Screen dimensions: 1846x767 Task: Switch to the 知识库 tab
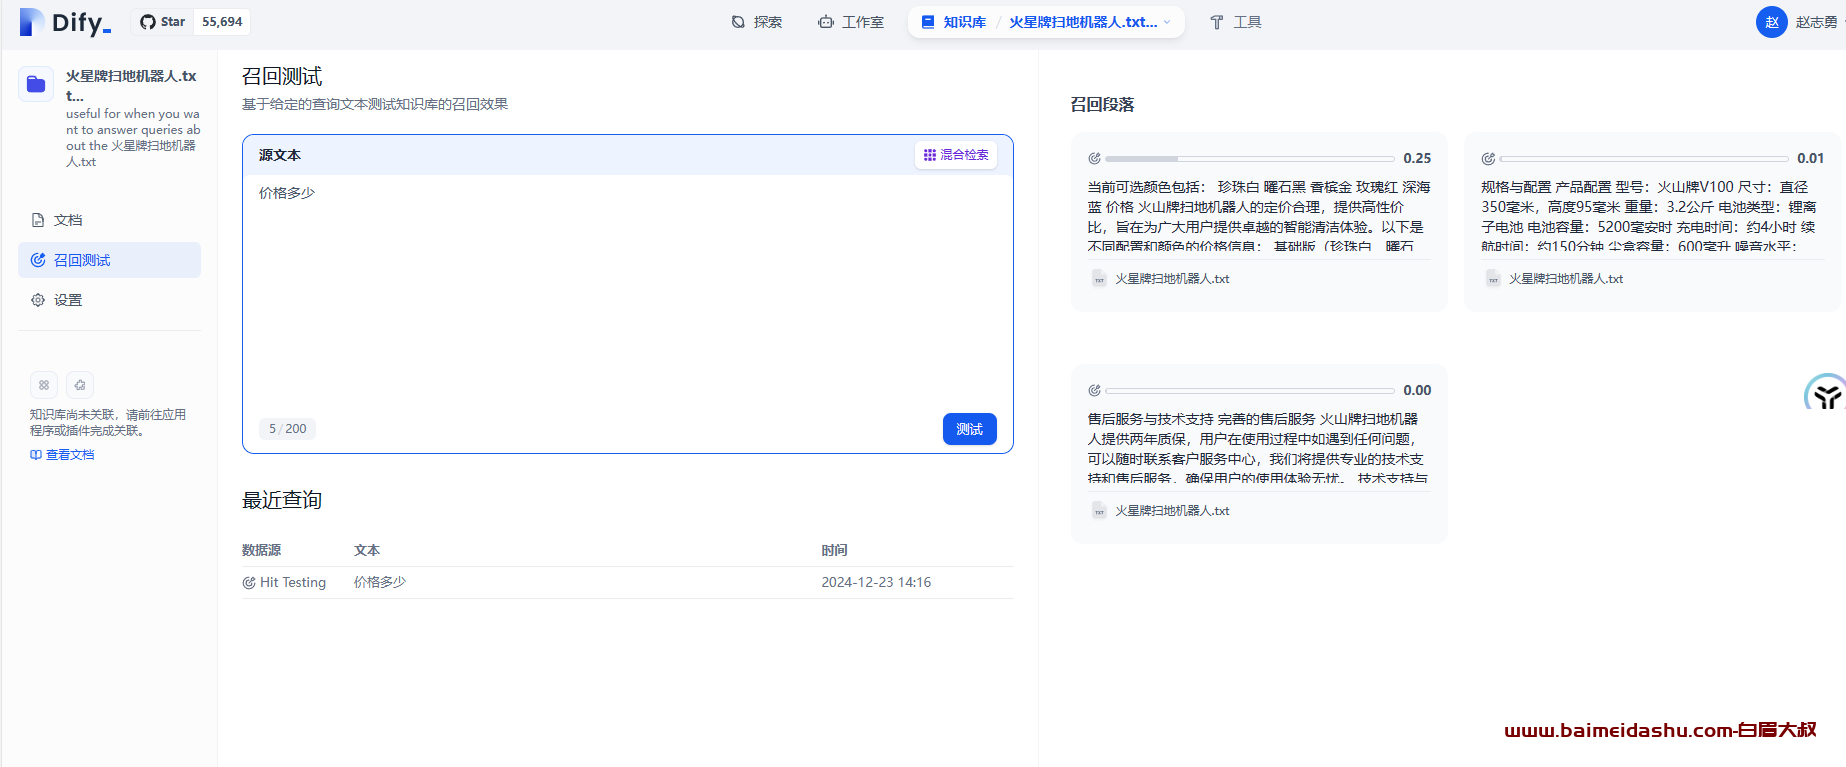pos(954,22)
